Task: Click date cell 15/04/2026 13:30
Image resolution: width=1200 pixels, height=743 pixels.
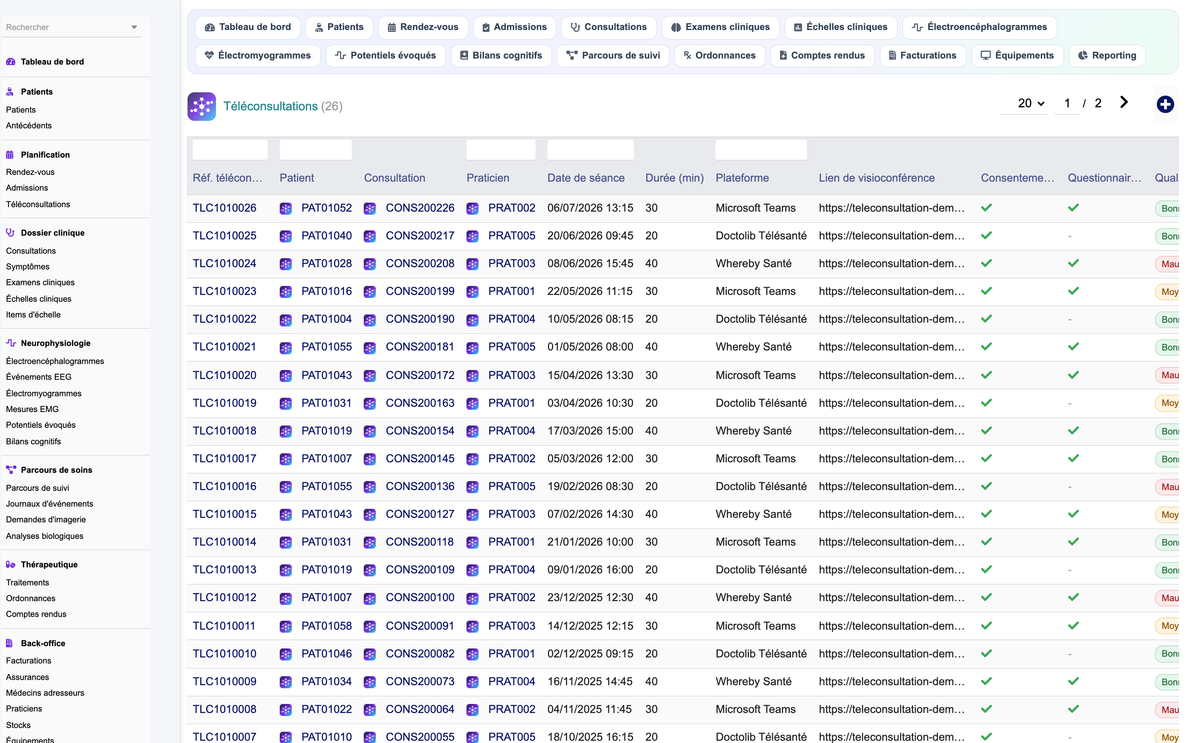Action: tap(590, 375)
